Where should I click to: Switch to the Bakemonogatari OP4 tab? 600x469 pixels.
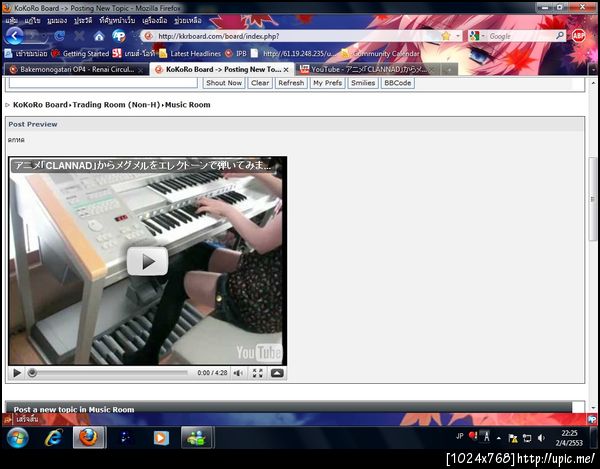pyautogui.click(x=77, y=69)
